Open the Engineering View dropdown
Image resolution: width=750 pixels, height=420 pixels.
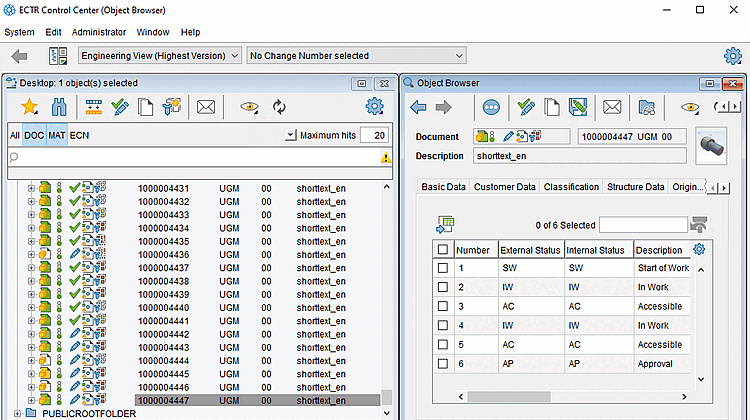[160, 56]
